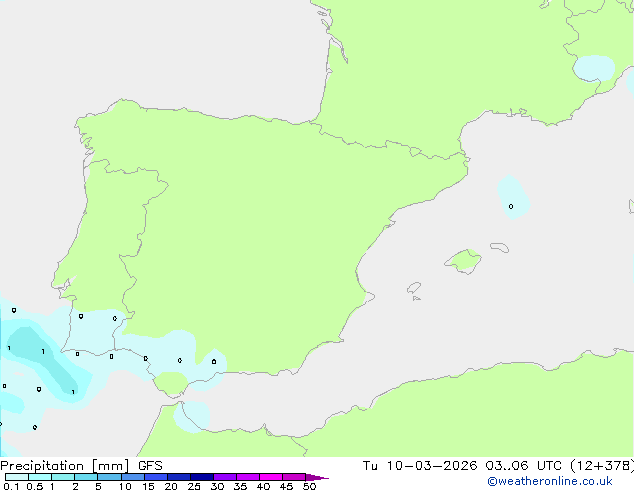The image size is (634, 490).
Task: Click the Menorca island outline
Action: point(500,247)
